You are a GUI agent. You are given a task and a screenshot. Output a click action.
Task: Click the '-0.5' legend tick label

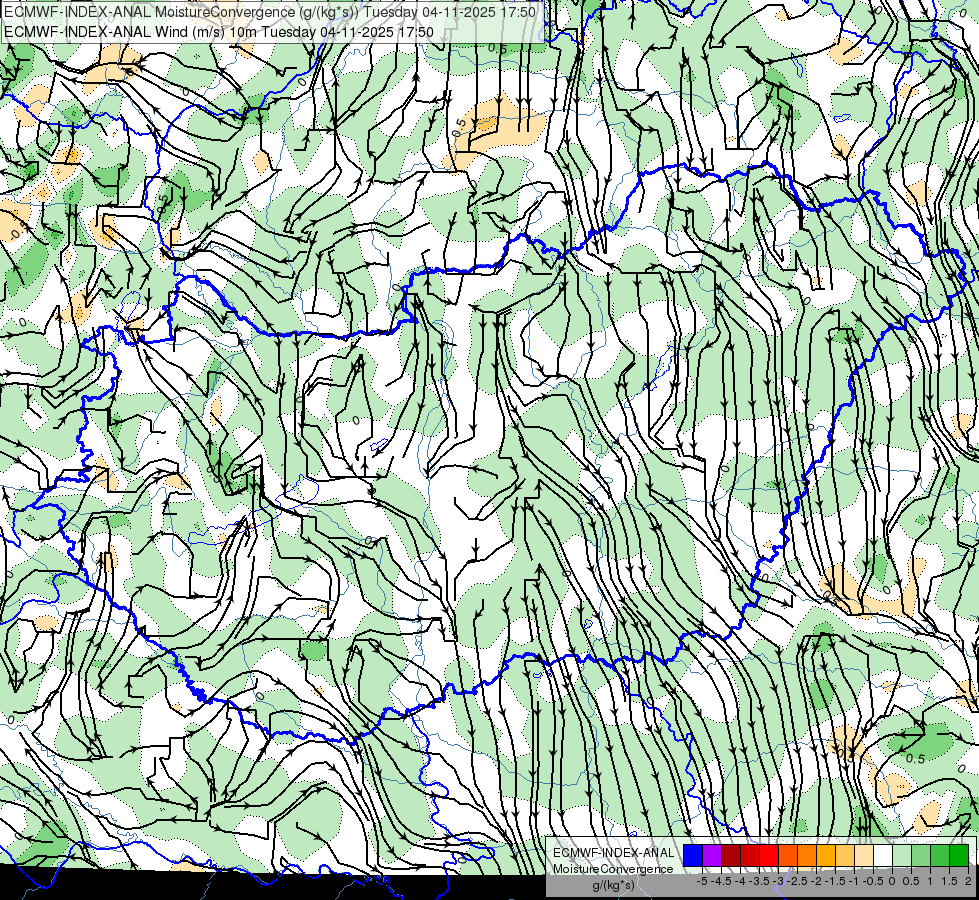point(873,881)
